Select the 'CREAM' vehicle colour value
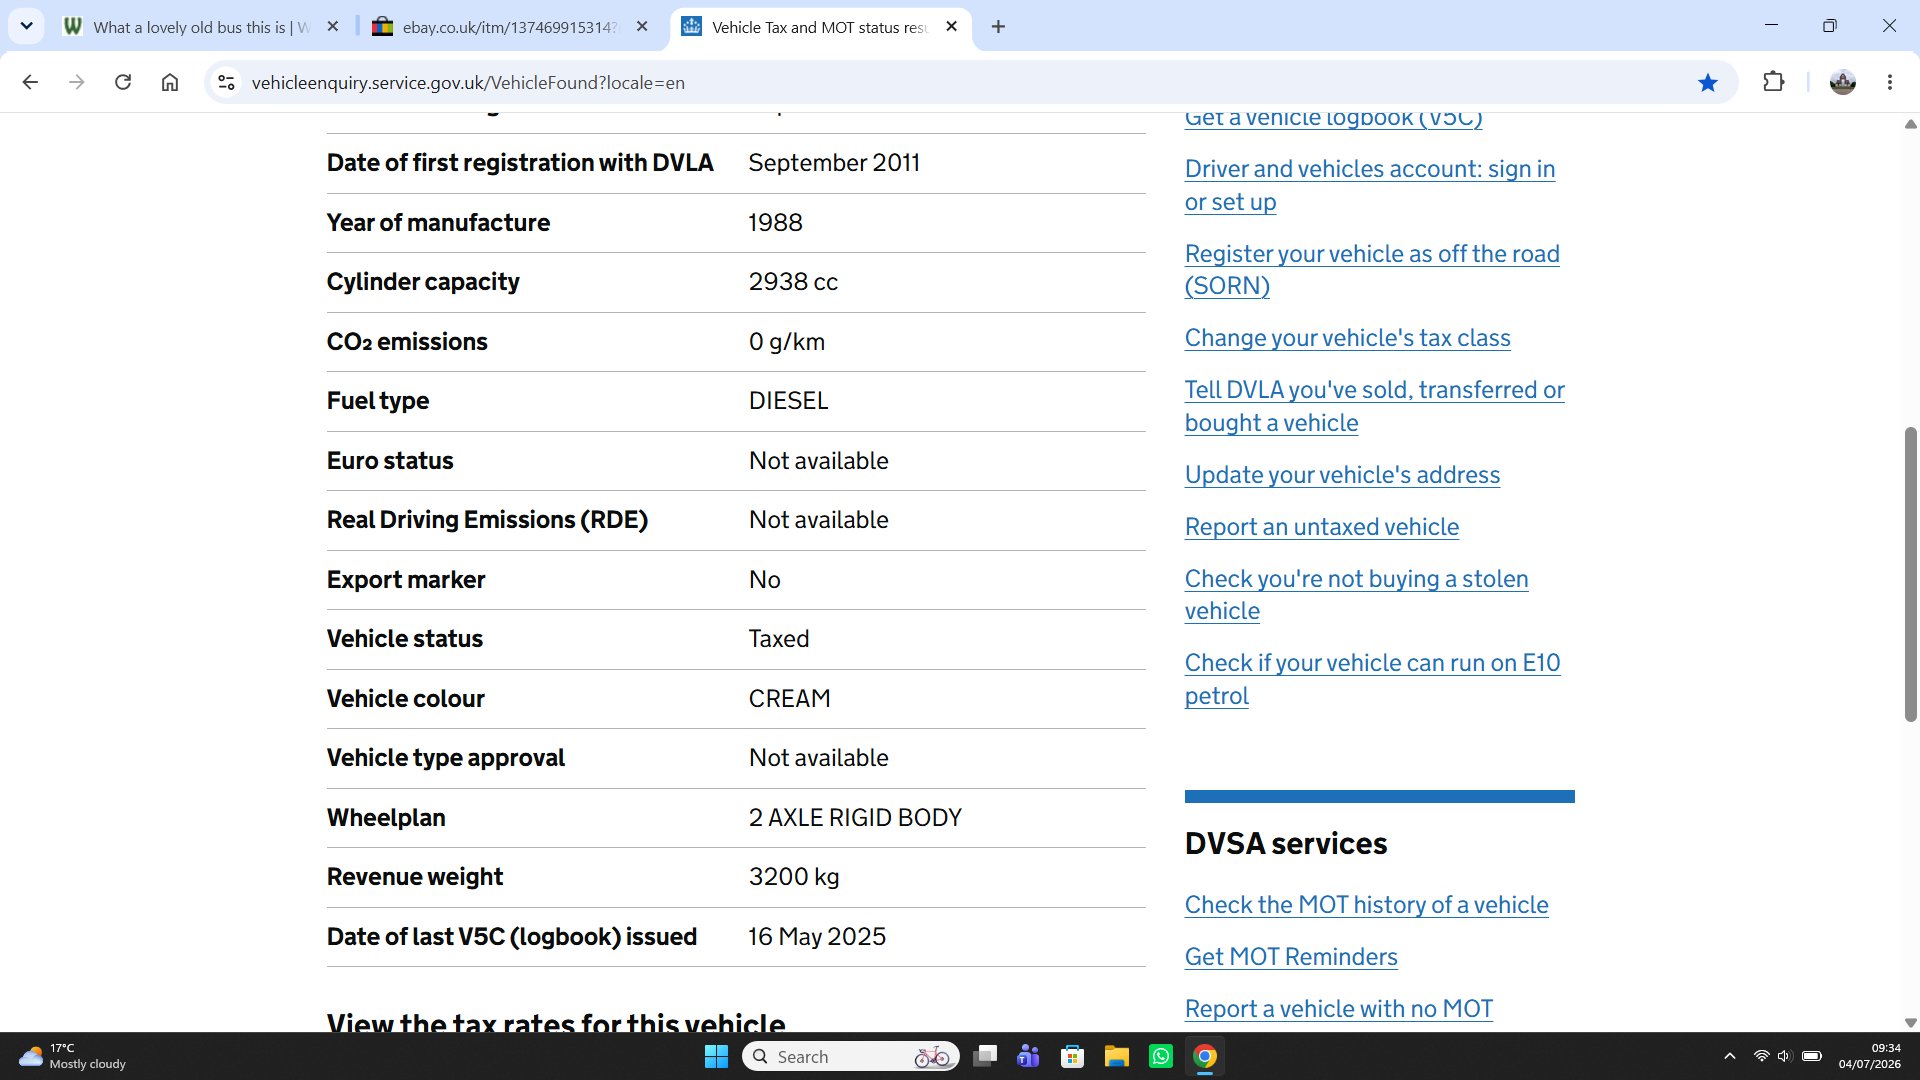Image resolution: width=1920 pixels, height=1080 pixels. pos(789,699)
